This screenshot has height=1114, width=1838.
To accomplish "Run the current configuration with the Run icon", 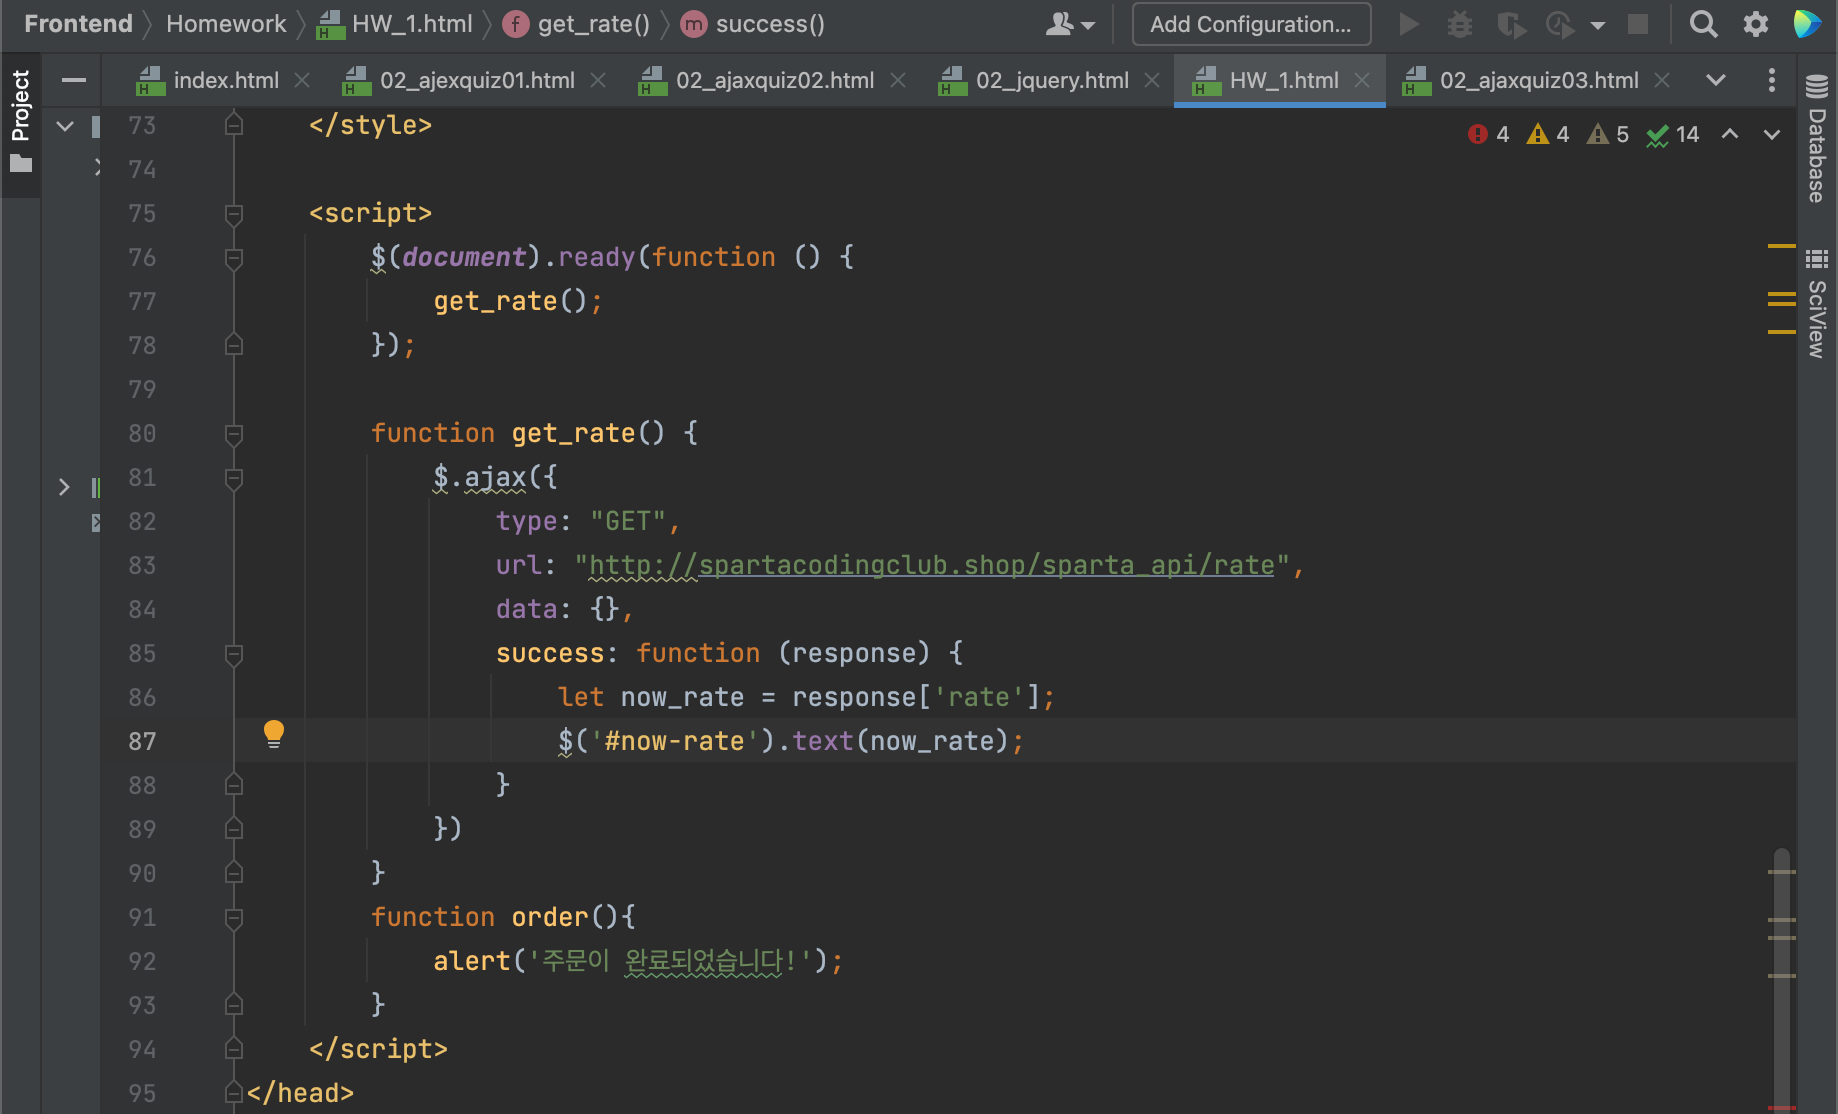I will coord(1409,24).
